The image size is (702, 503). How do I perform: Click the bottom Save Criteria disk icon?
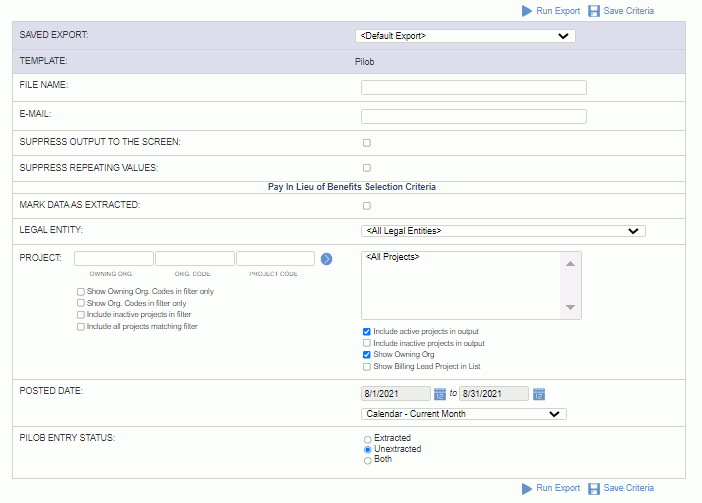(x=594, y=489)
